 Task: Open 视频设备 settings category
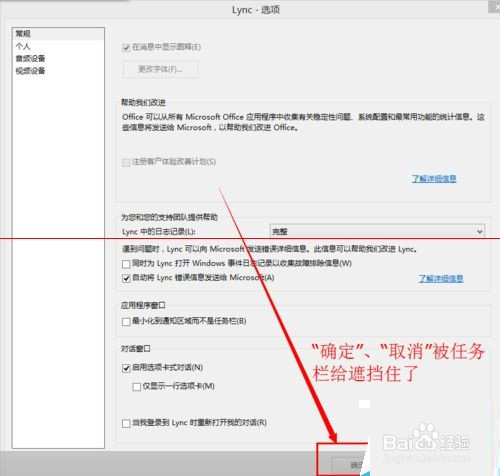pos(58,71)
